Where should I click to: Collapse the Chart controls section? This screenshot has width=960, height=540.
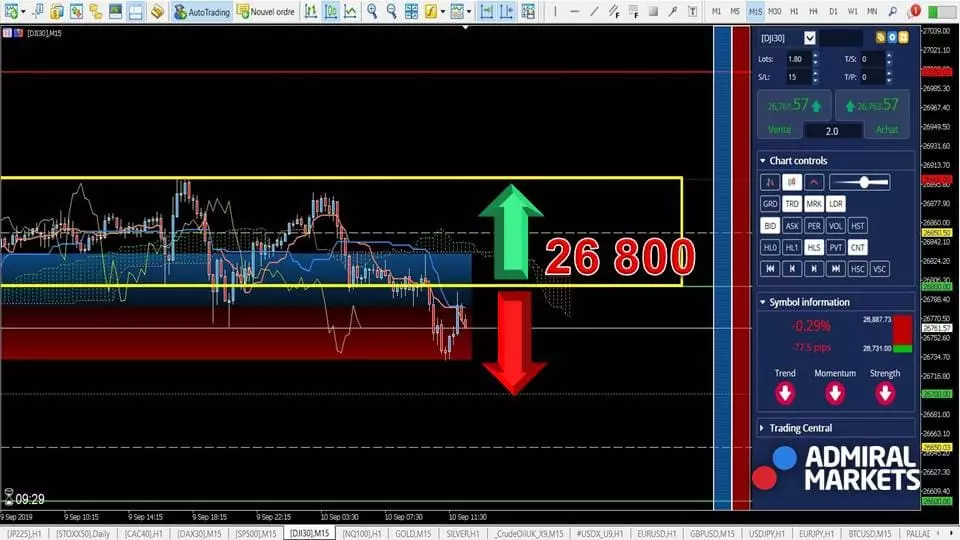tap(763, 160)
